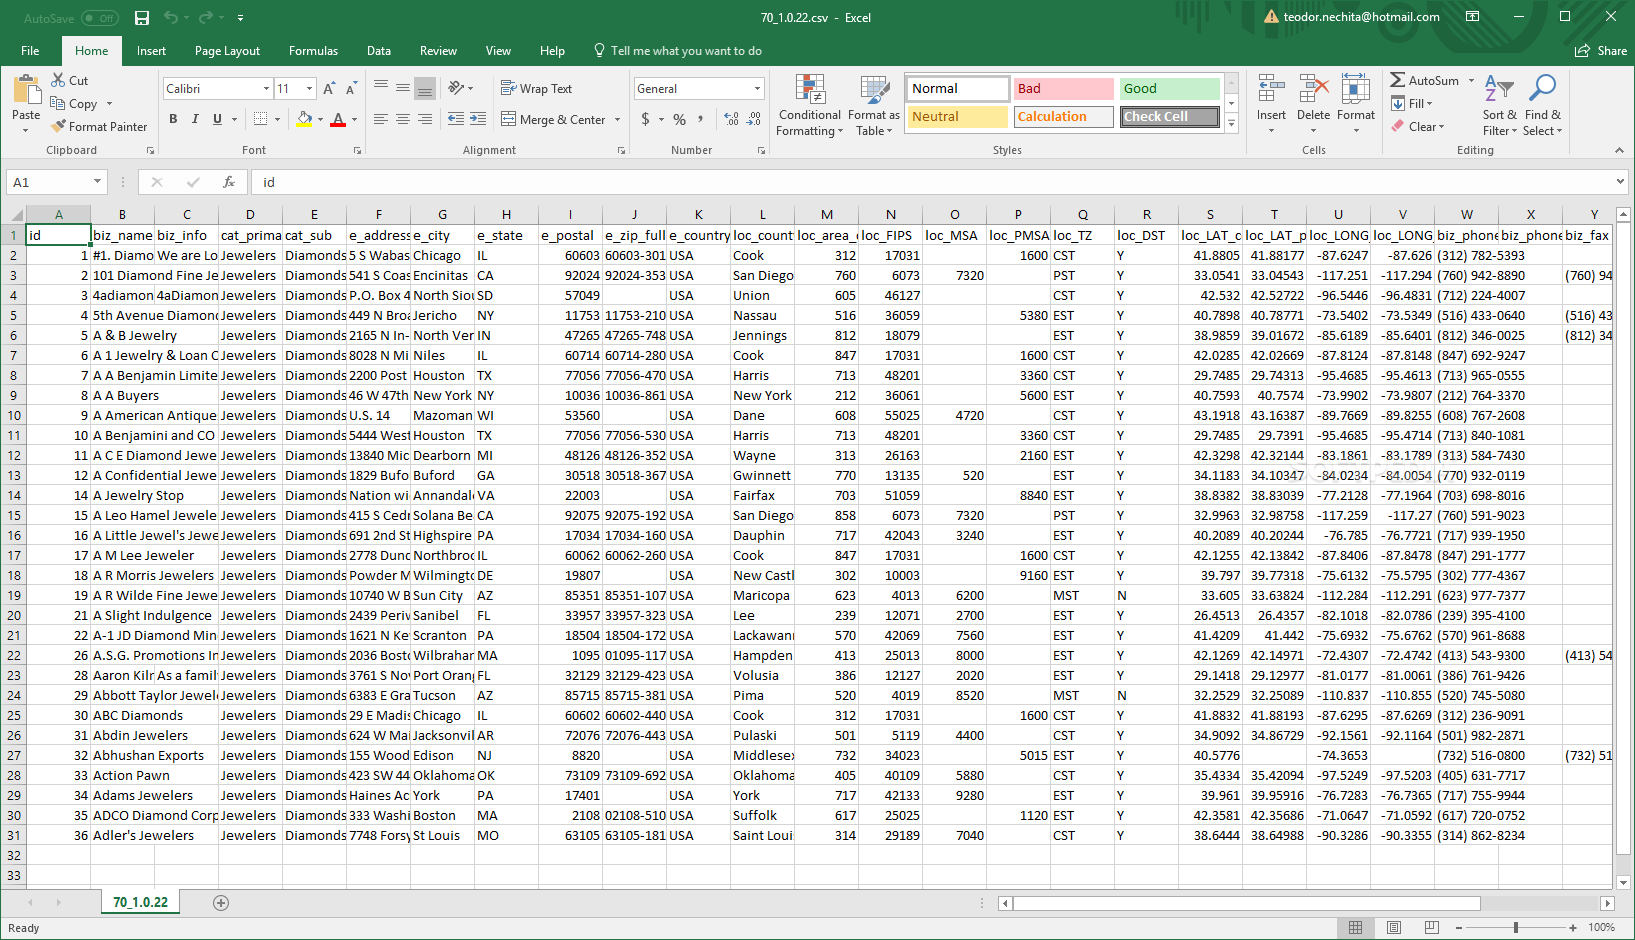The height and width of the screenshot is (940, 1635).
Task: Toggle Bottom Align
Action: pyautogui.click(x=425, y=88)
